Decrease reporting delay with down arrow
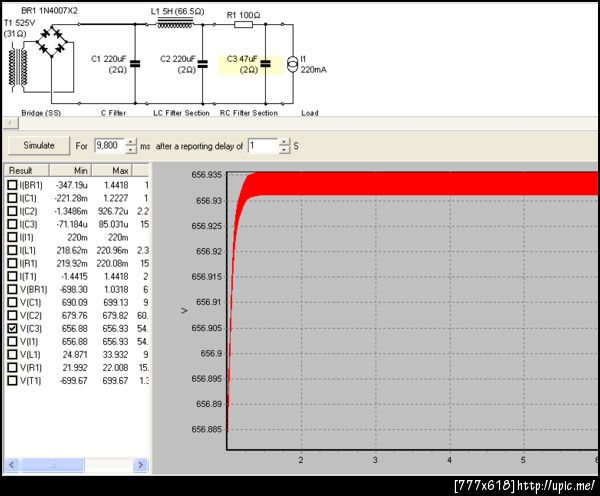 (x=284, y=150)
